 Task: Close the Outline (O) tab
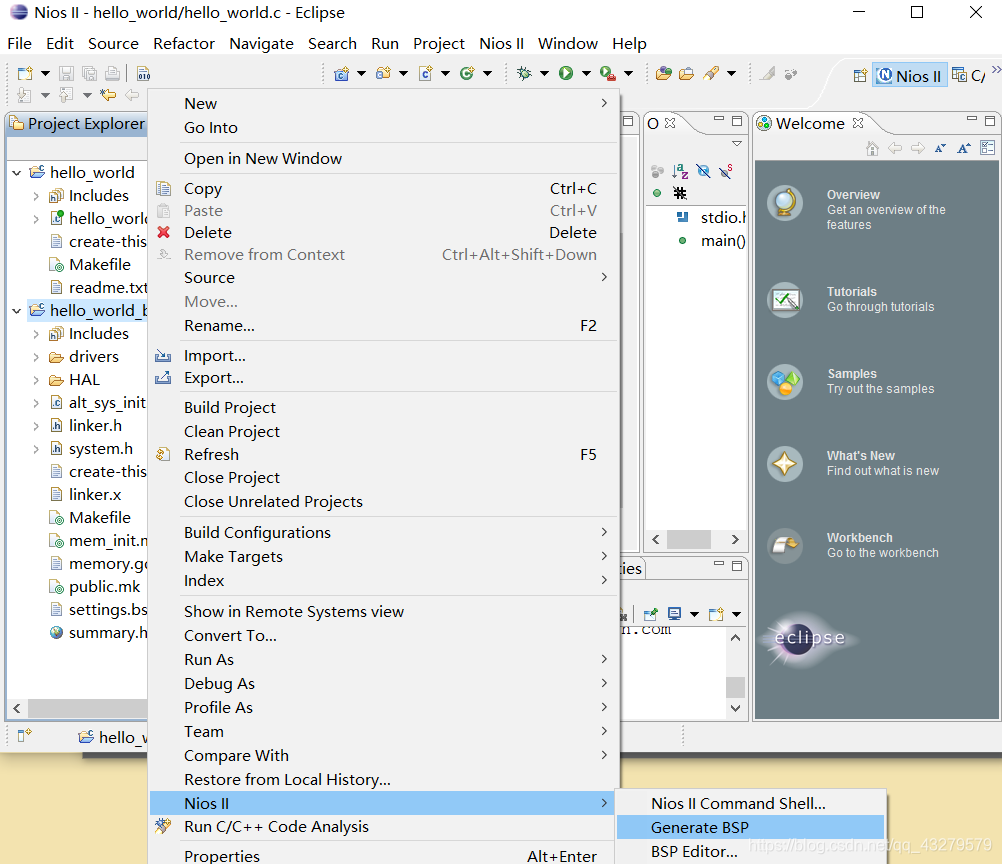pos(670,123)
